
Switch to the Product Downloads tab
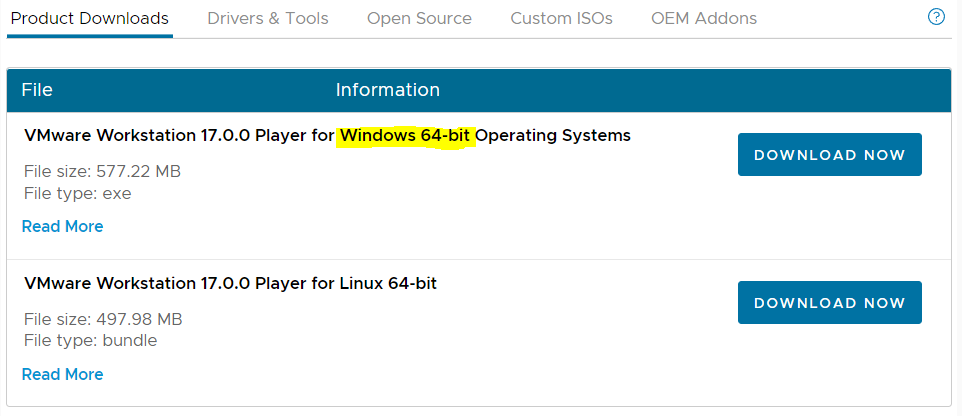[x=90, y=18]
